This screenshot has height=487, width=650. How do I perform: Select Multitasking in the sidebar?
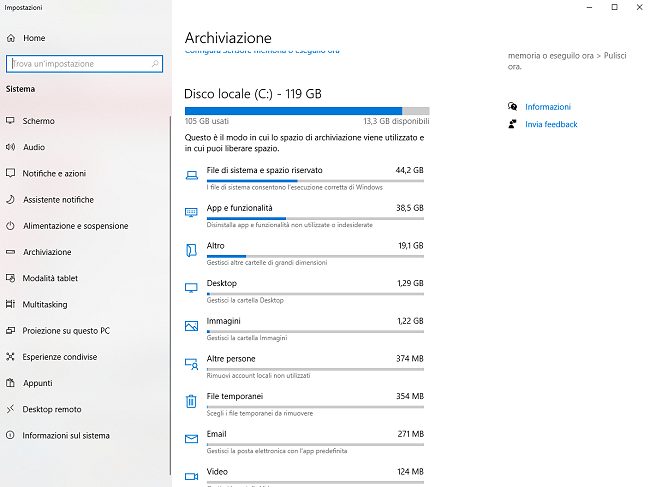click(45, 304)
